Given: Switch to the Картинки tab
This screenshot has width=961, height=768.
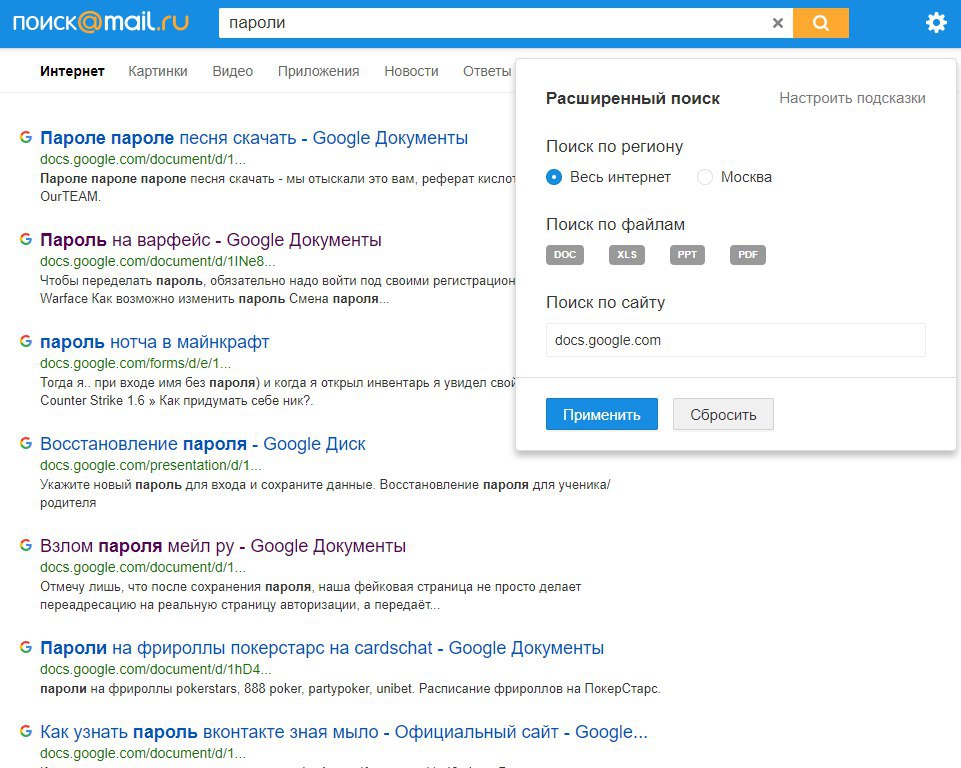Looking at the screenshot, I should (158, 71).
